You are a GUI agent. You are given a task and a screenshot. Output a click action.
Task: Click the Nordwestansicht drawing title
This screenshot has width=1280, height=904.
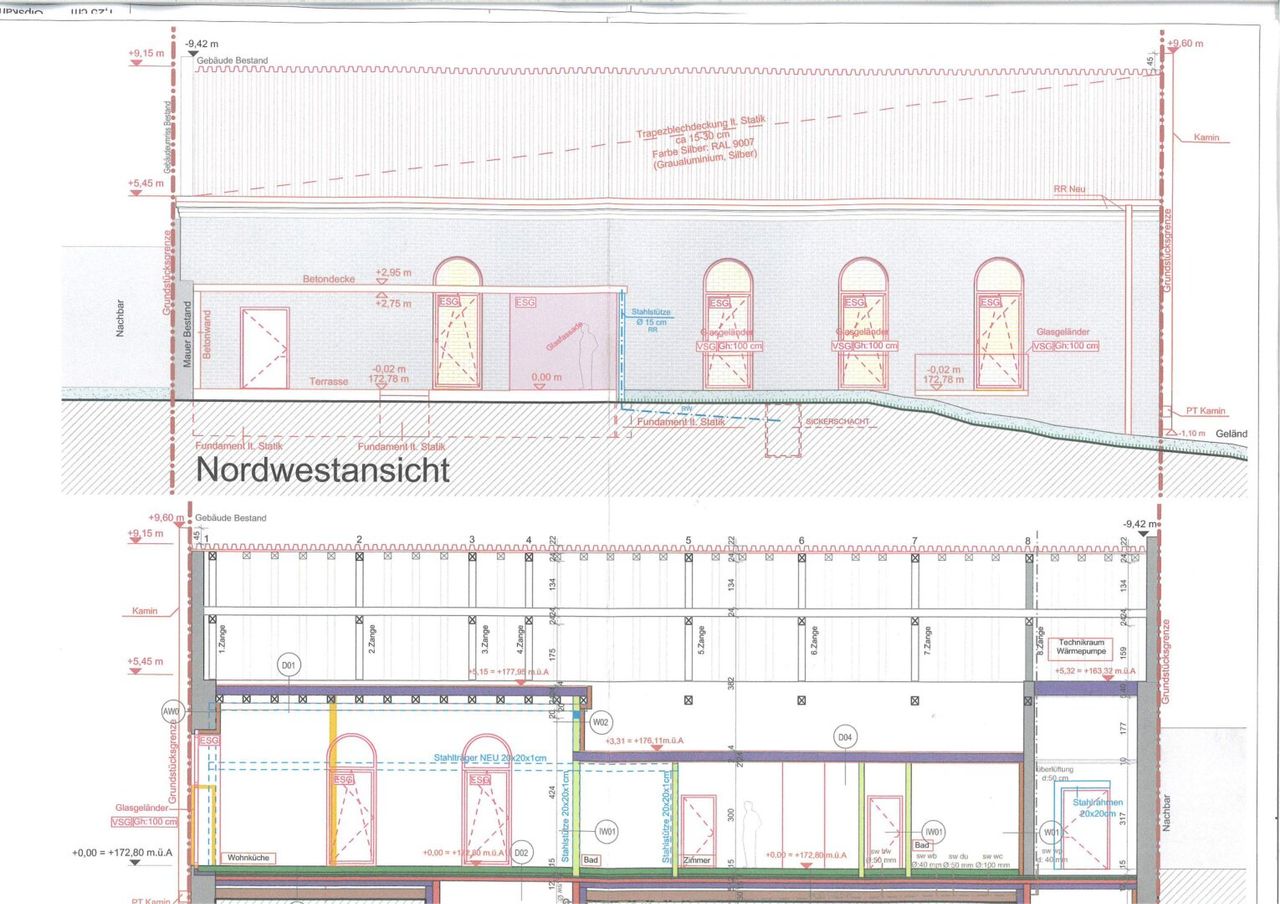[321, 469]
